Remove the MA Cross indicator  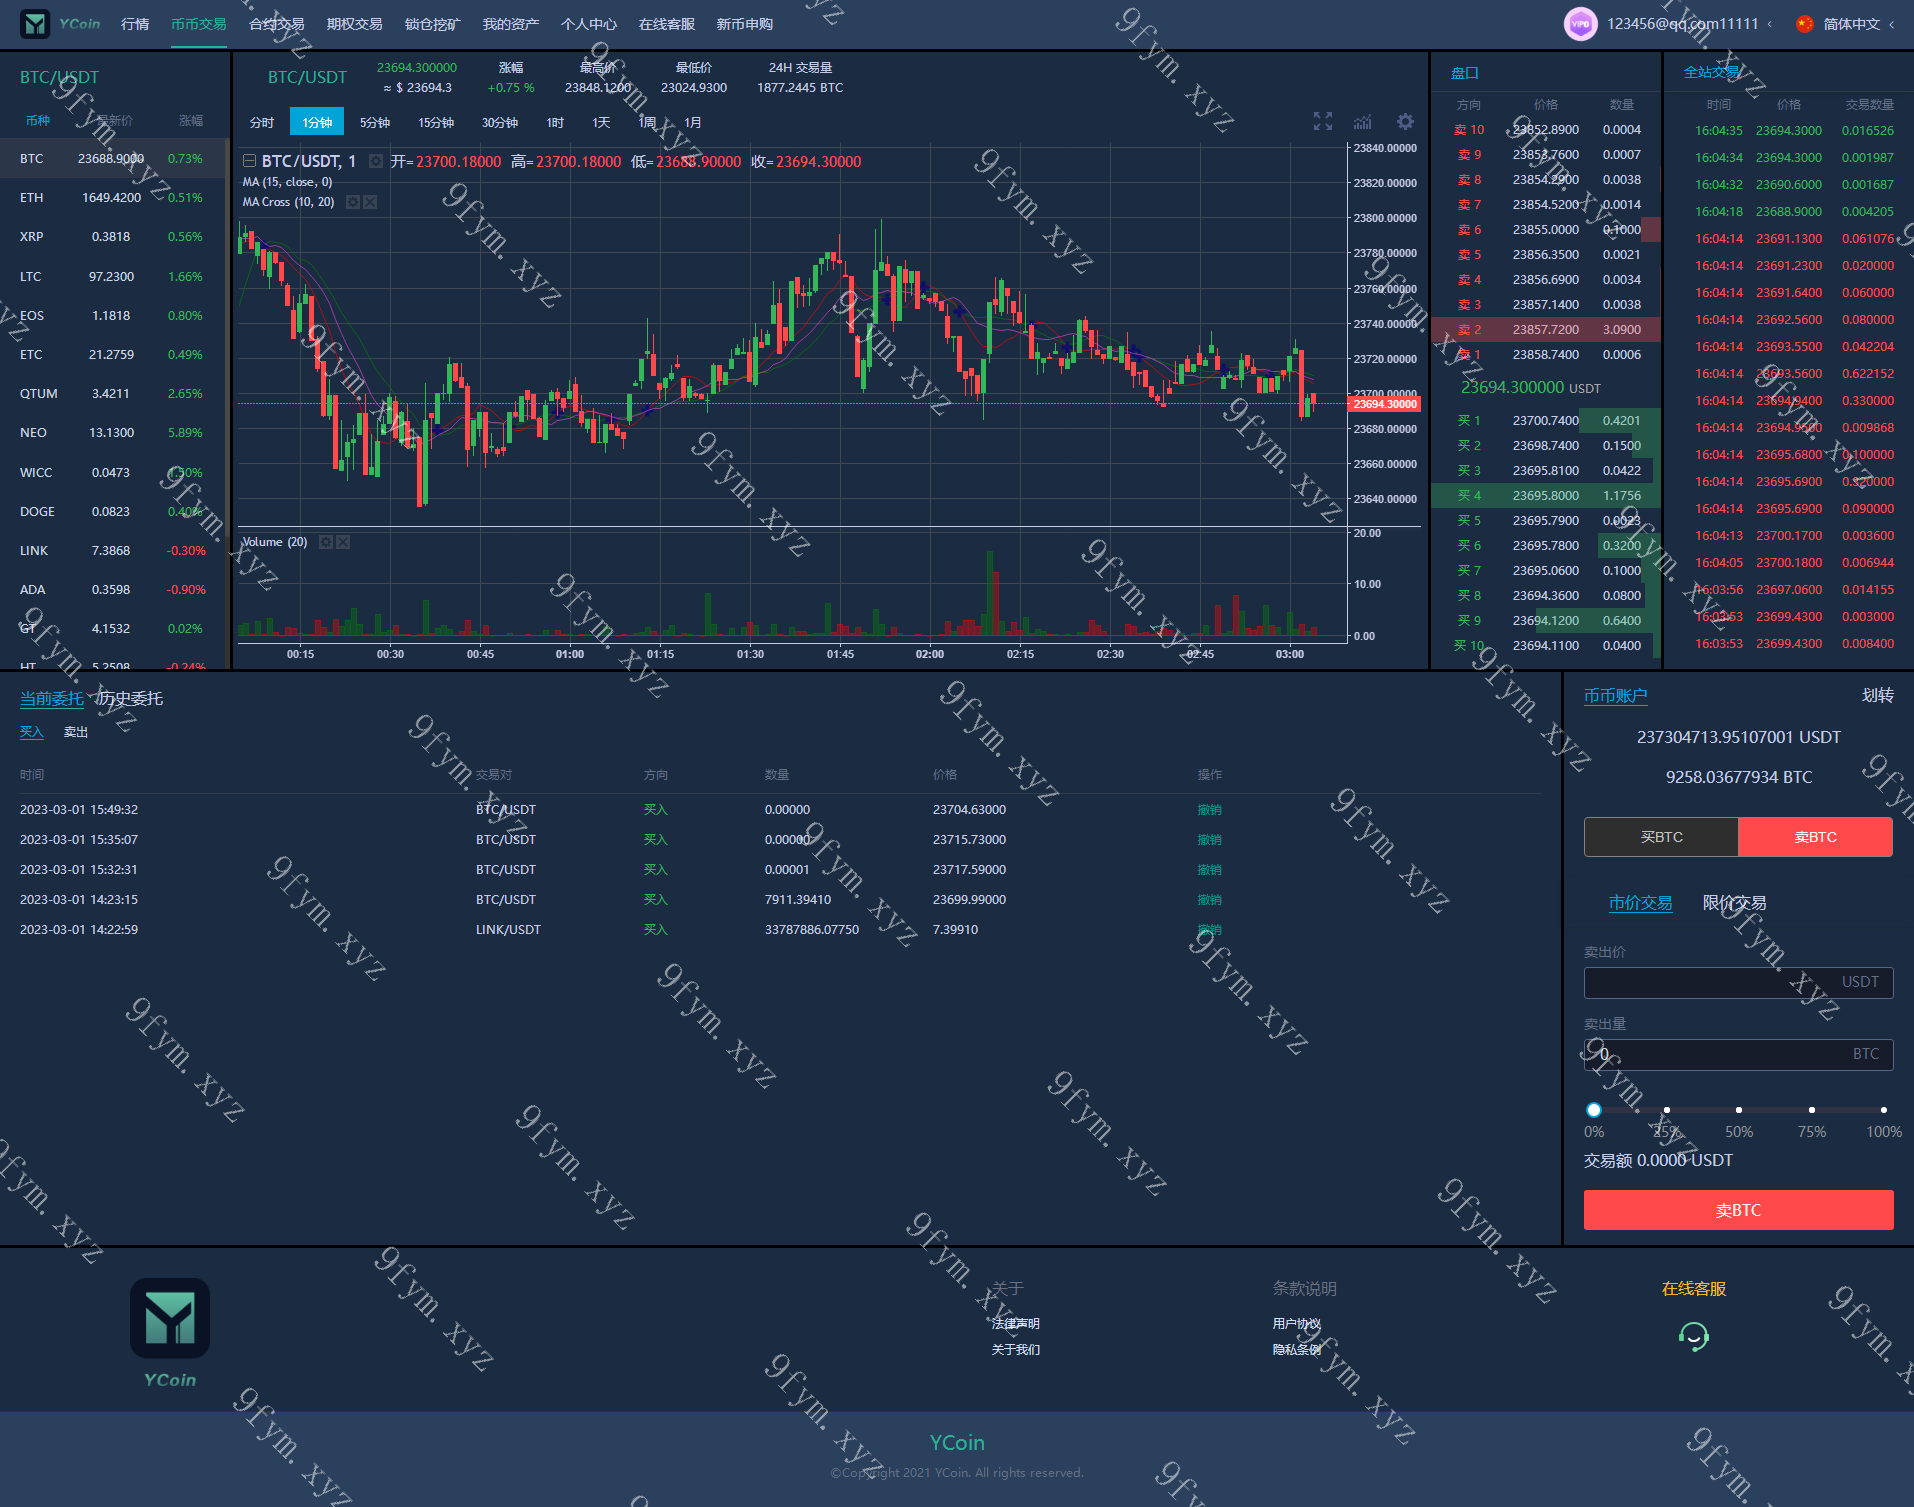point(370,202)
